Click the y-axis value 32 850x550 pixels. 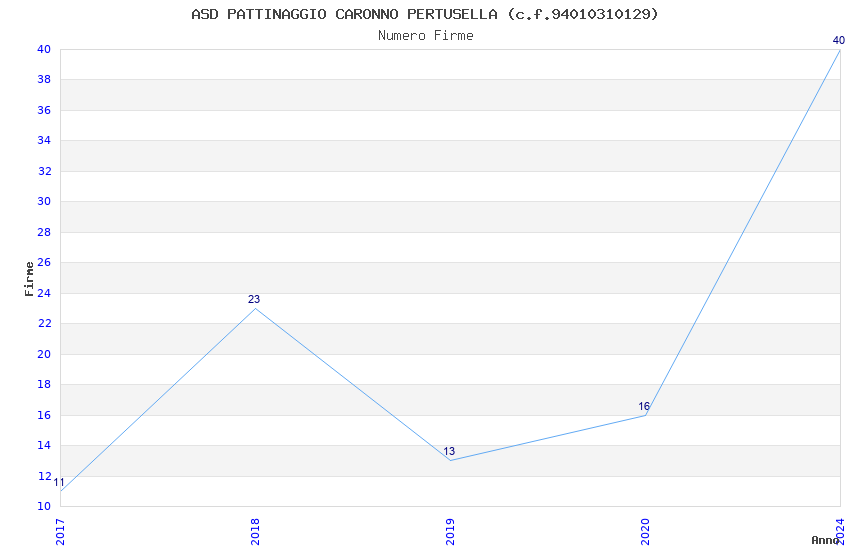(44, 171)
